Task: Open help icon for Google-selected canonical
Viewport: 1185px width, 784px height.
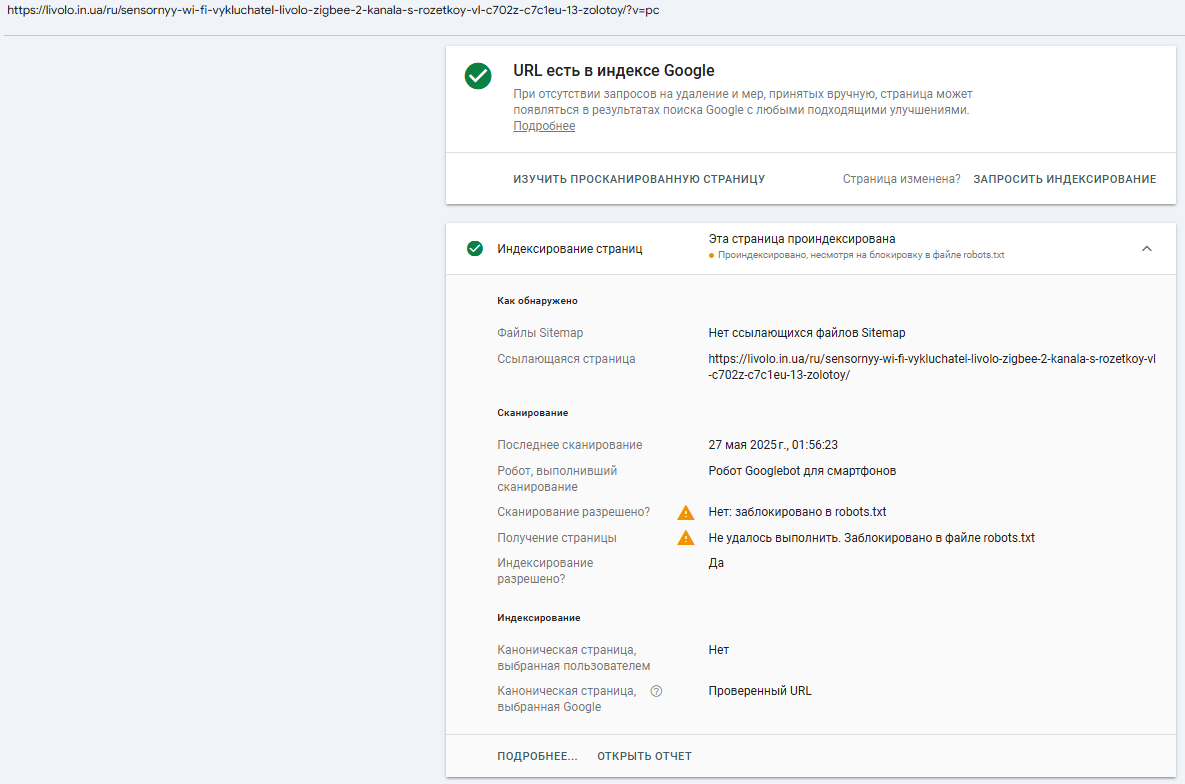Action: [656, 691]
